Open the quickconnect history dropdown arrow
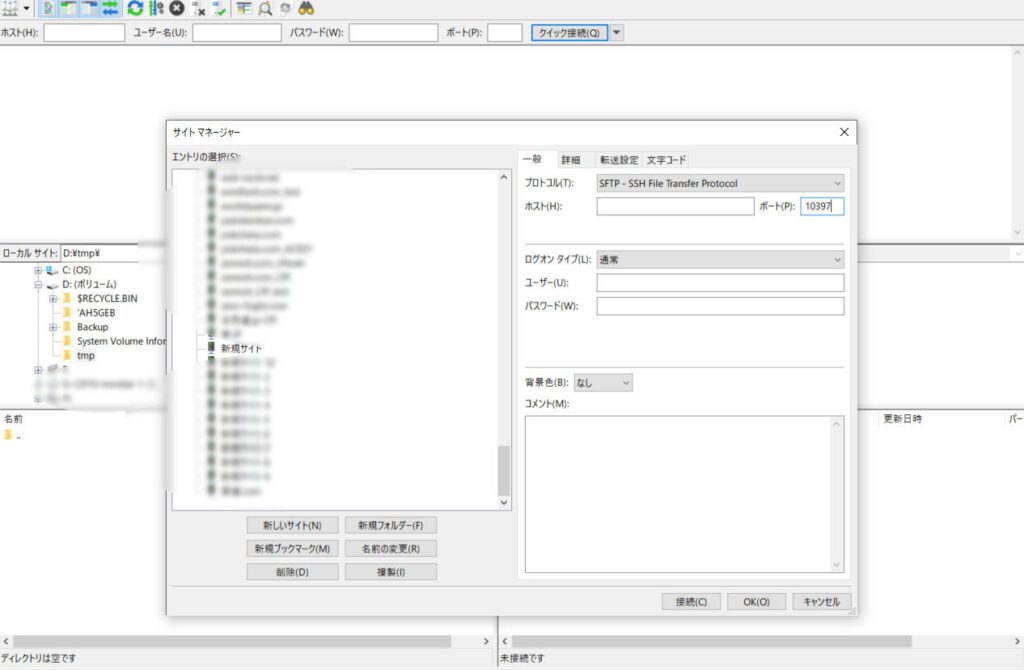Screen dimensions: 1024x670 point(616,33)
